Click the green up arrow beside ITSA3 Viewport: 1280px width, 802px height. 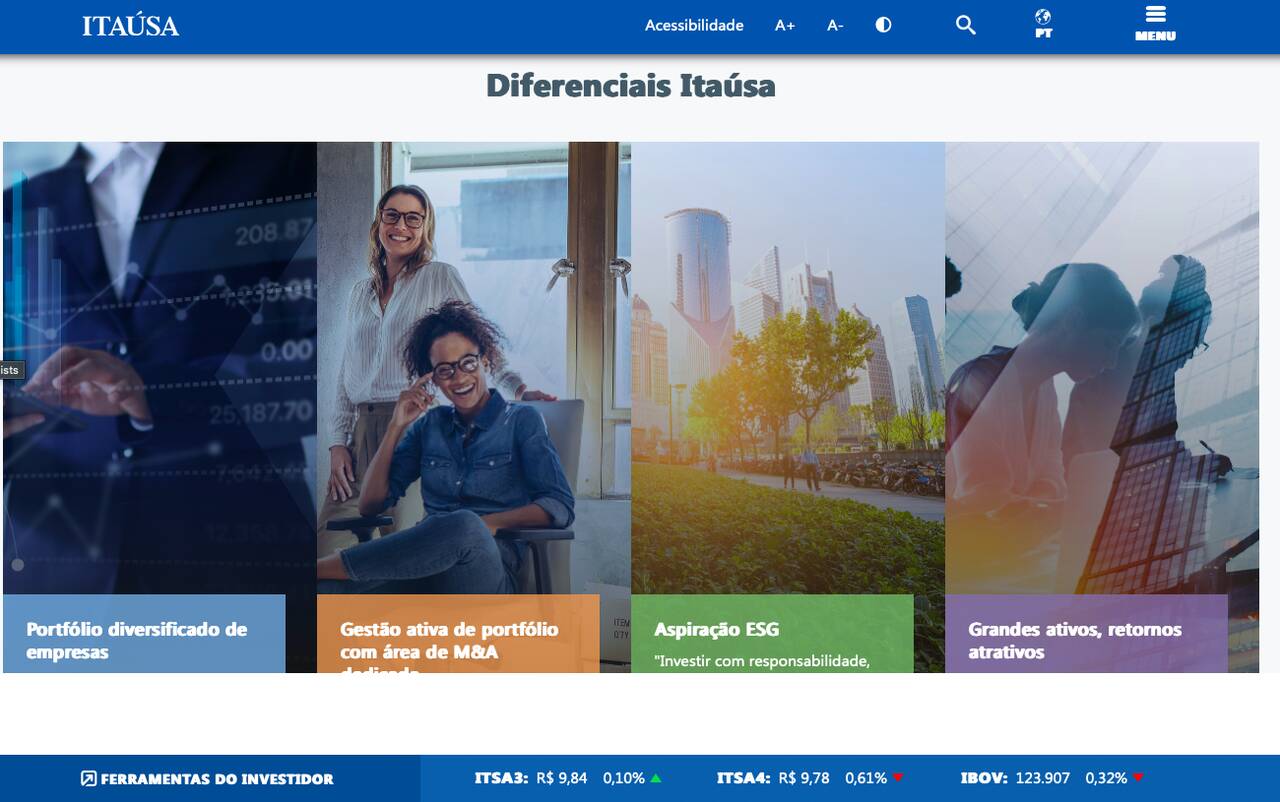click(x=656, y=778)
